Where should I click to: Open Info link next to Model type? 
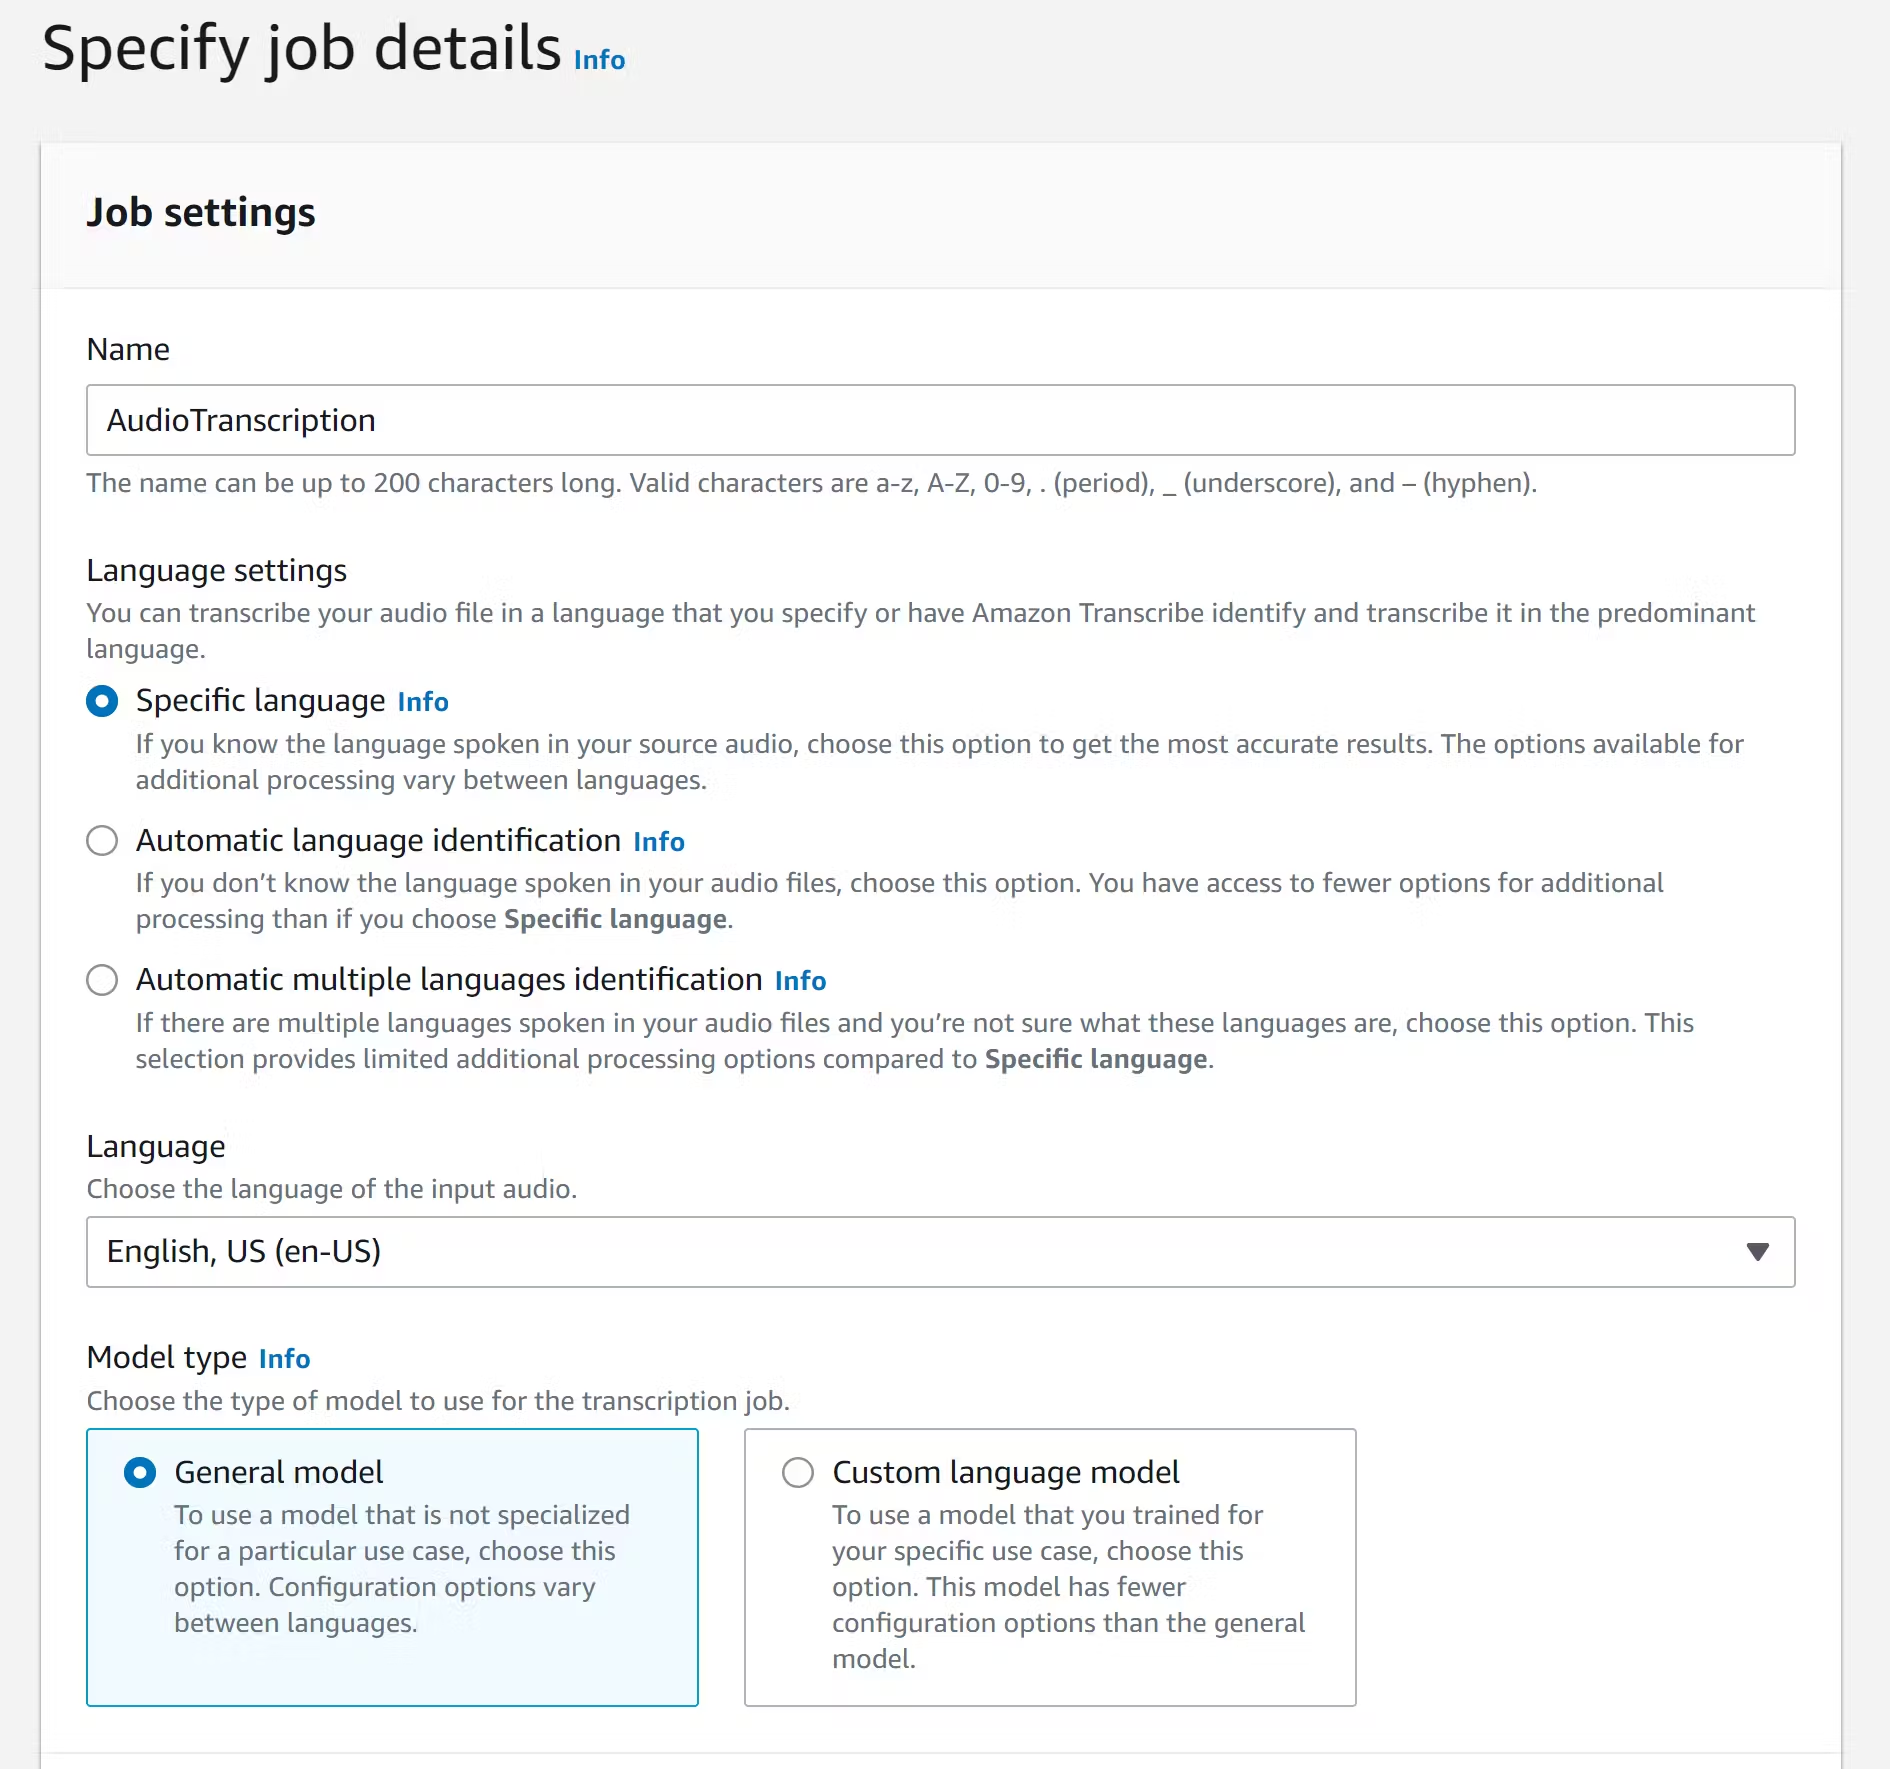[x=284, y=1359]
